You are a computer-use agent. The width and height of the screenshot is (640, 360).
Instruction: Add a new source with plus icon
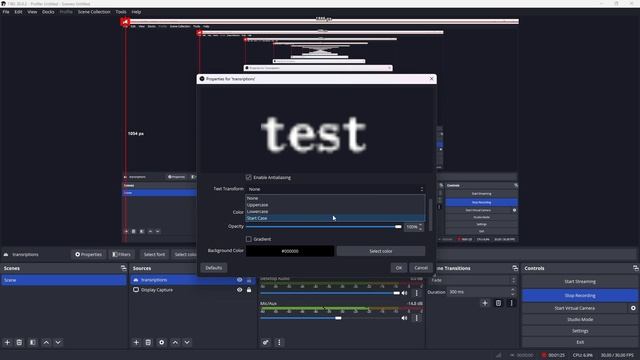point(136,342)
